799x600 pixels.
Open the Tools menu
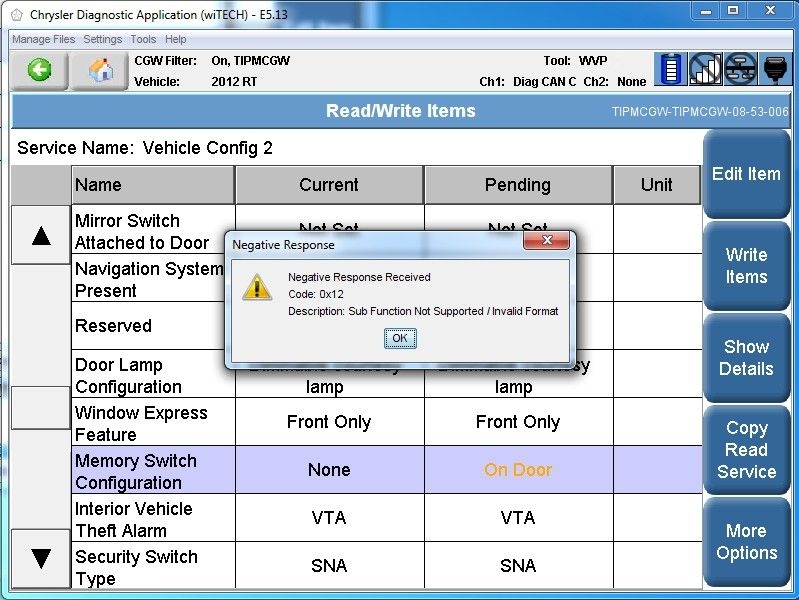tap(143, 39)
